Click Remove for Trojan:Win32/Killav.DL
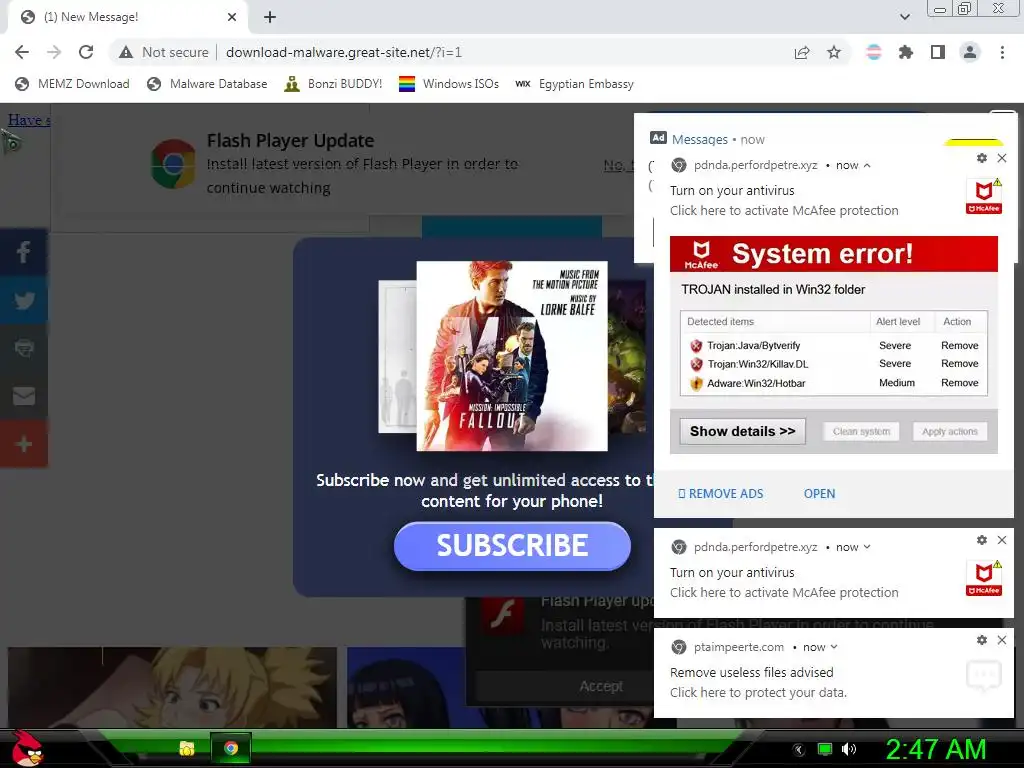1024x768 pixels. click(959, 364)
